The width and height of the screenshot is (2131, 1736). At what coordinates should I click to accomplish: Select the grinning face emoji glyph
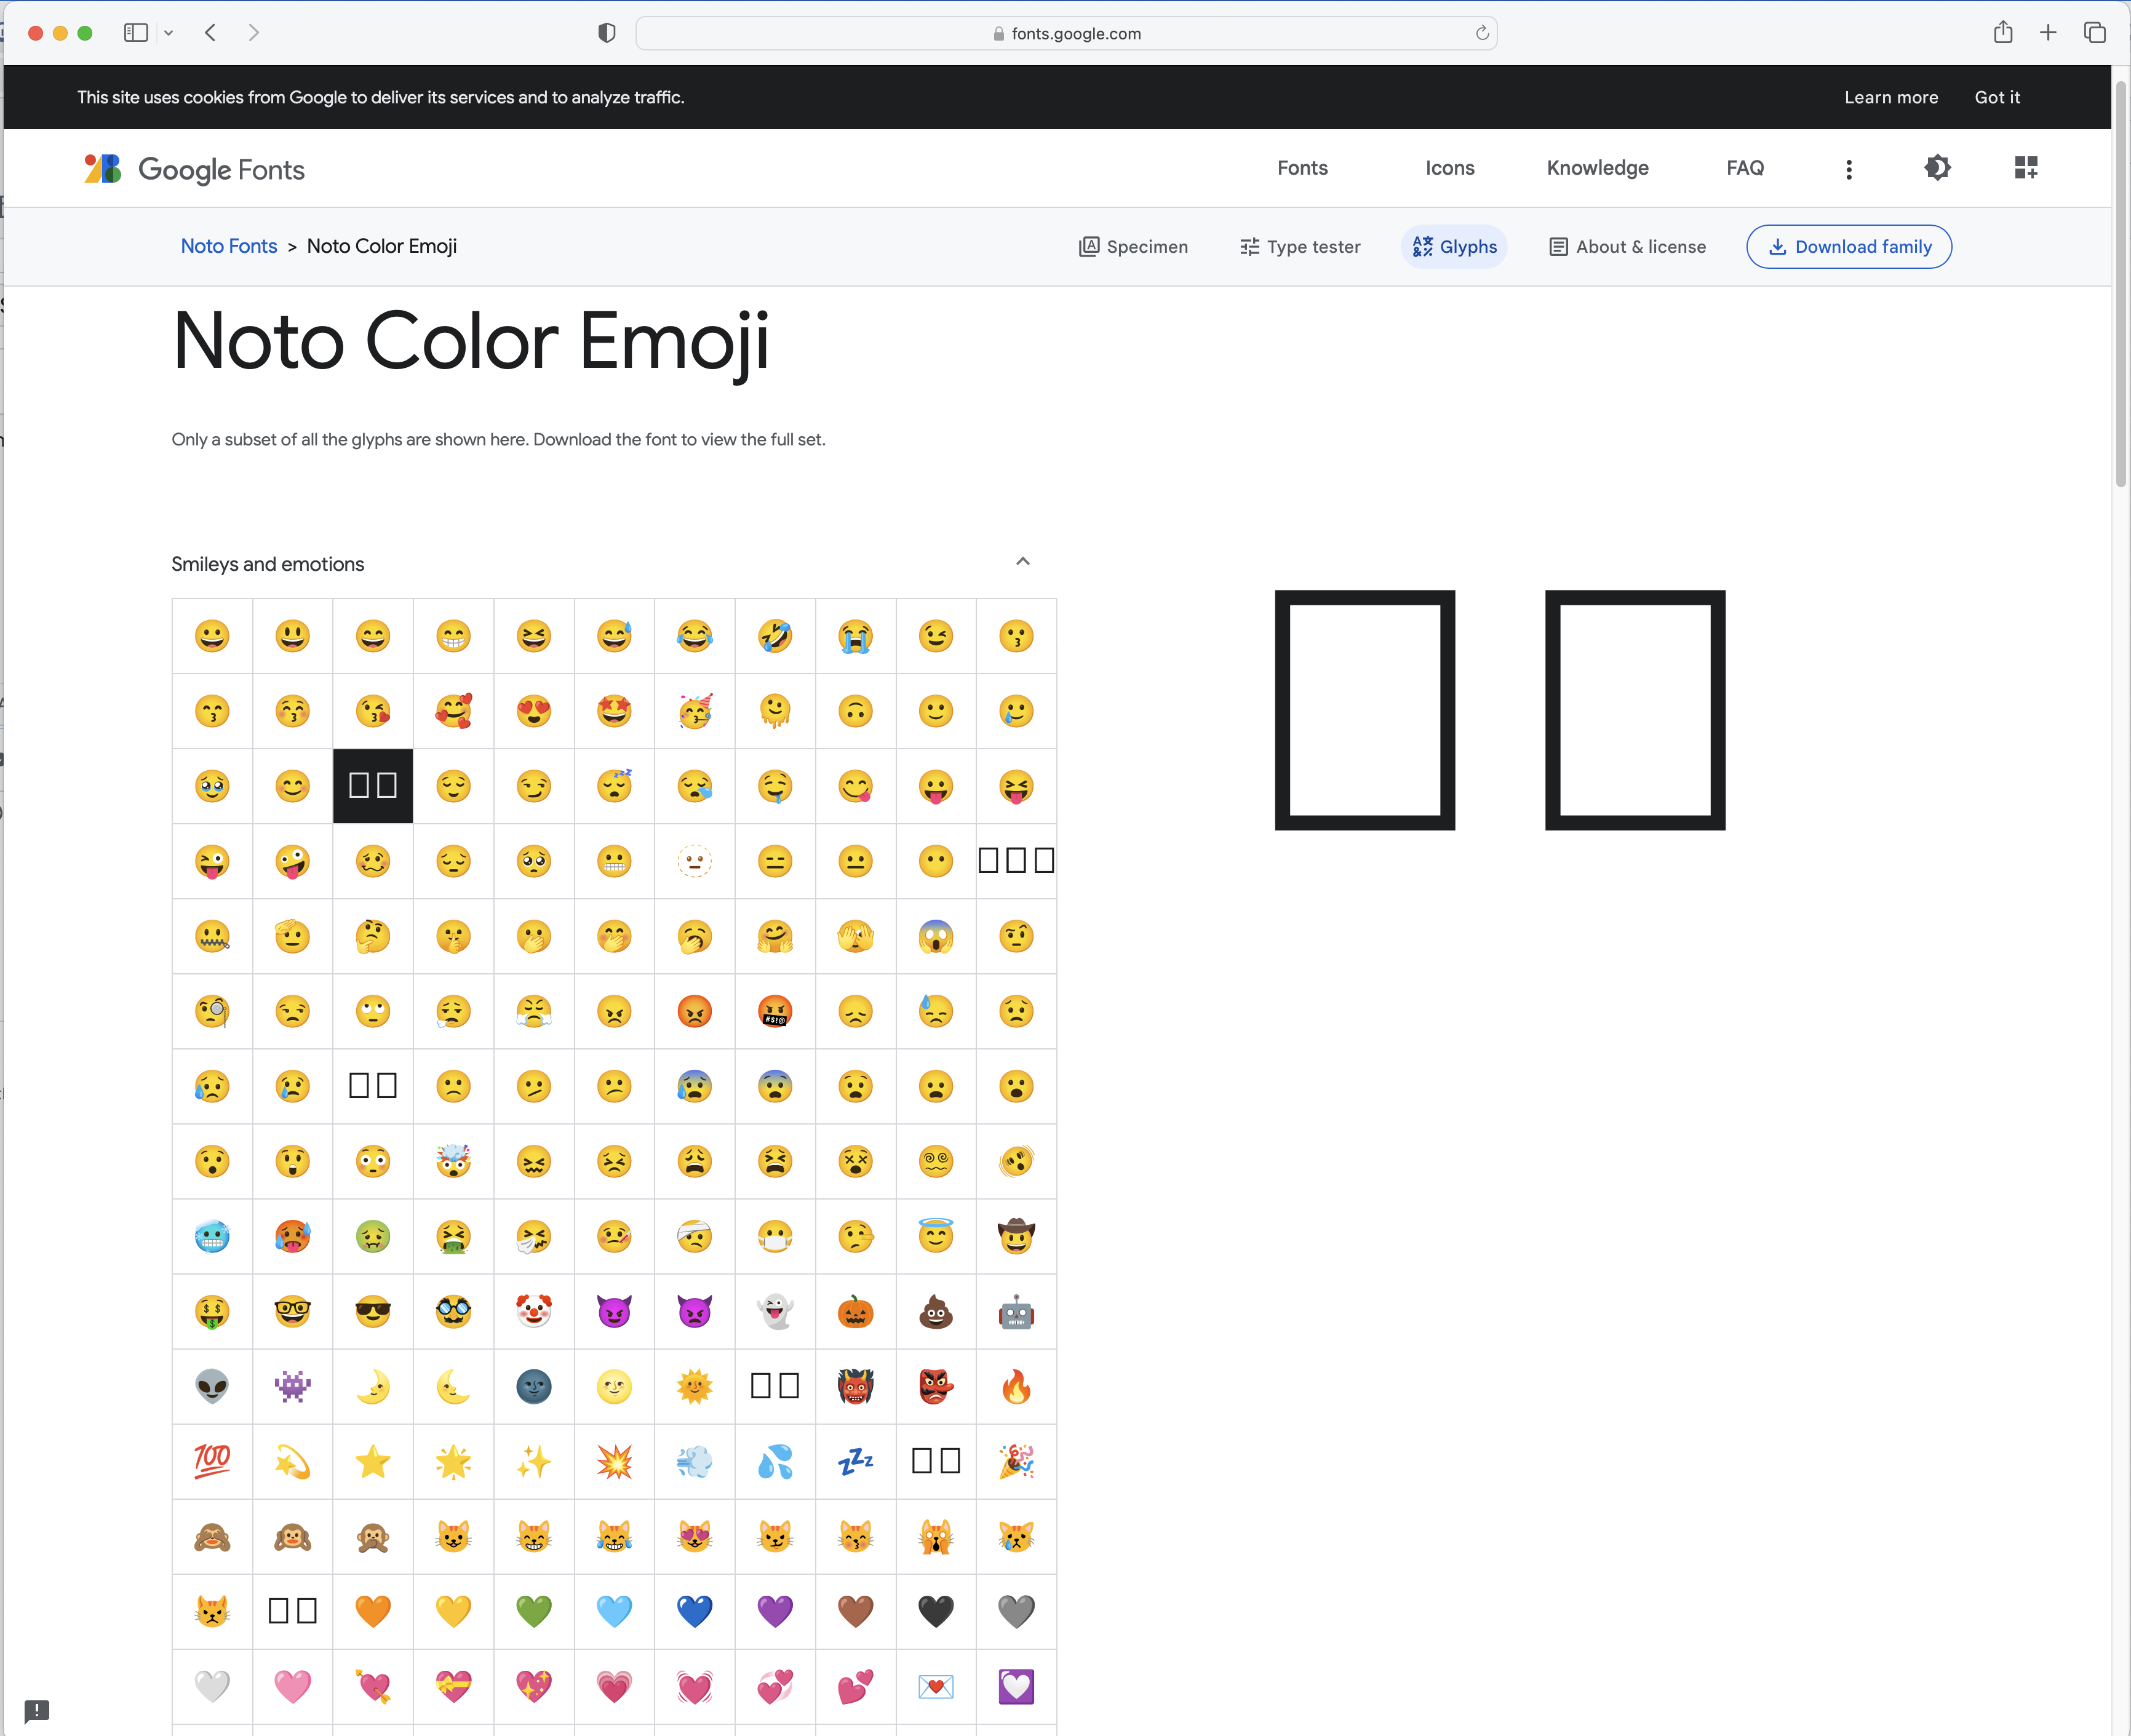coord(212,636)
